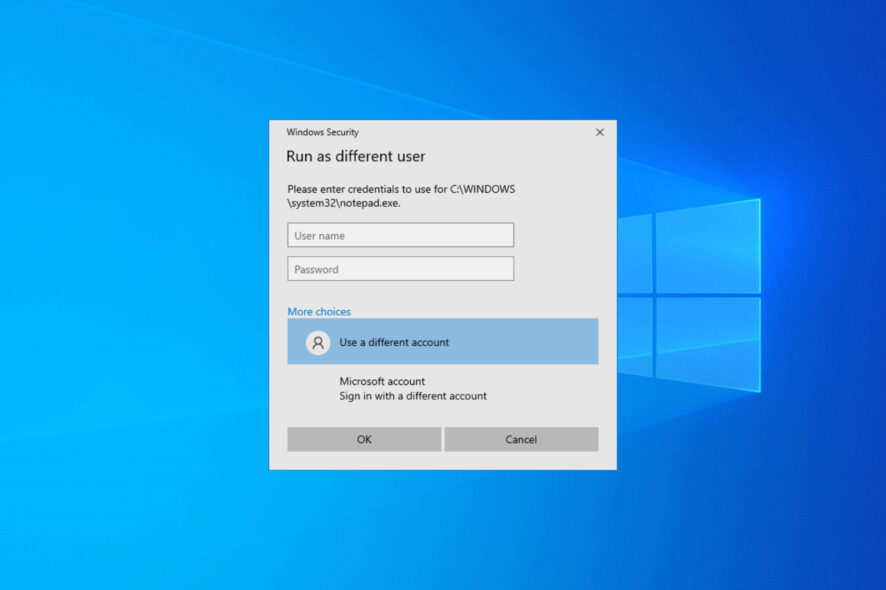Click the lower-right pane of the Windows logo
Image resolution: width=886 pixels, height=590 pixels.
pos(707,342)
